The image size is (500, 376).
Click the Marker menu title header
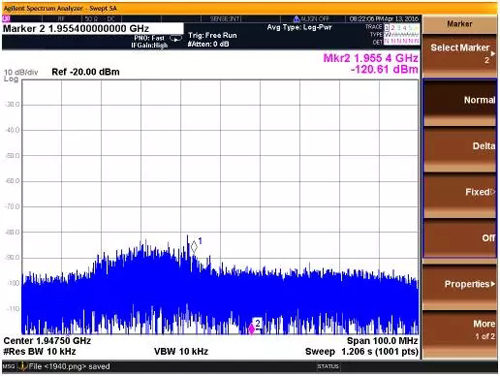point(460,24)
